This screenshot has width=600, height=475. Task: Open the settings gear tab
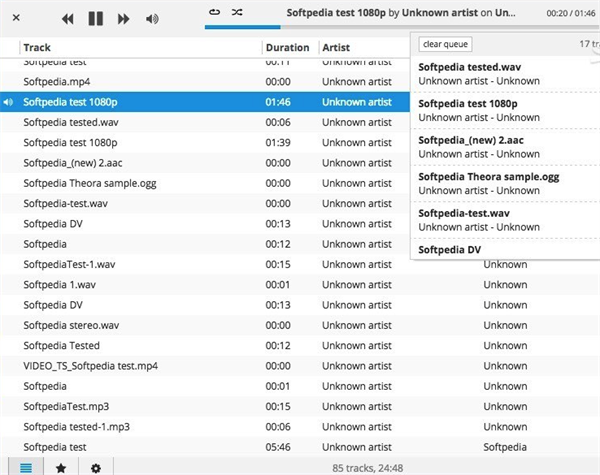(96, 467)
